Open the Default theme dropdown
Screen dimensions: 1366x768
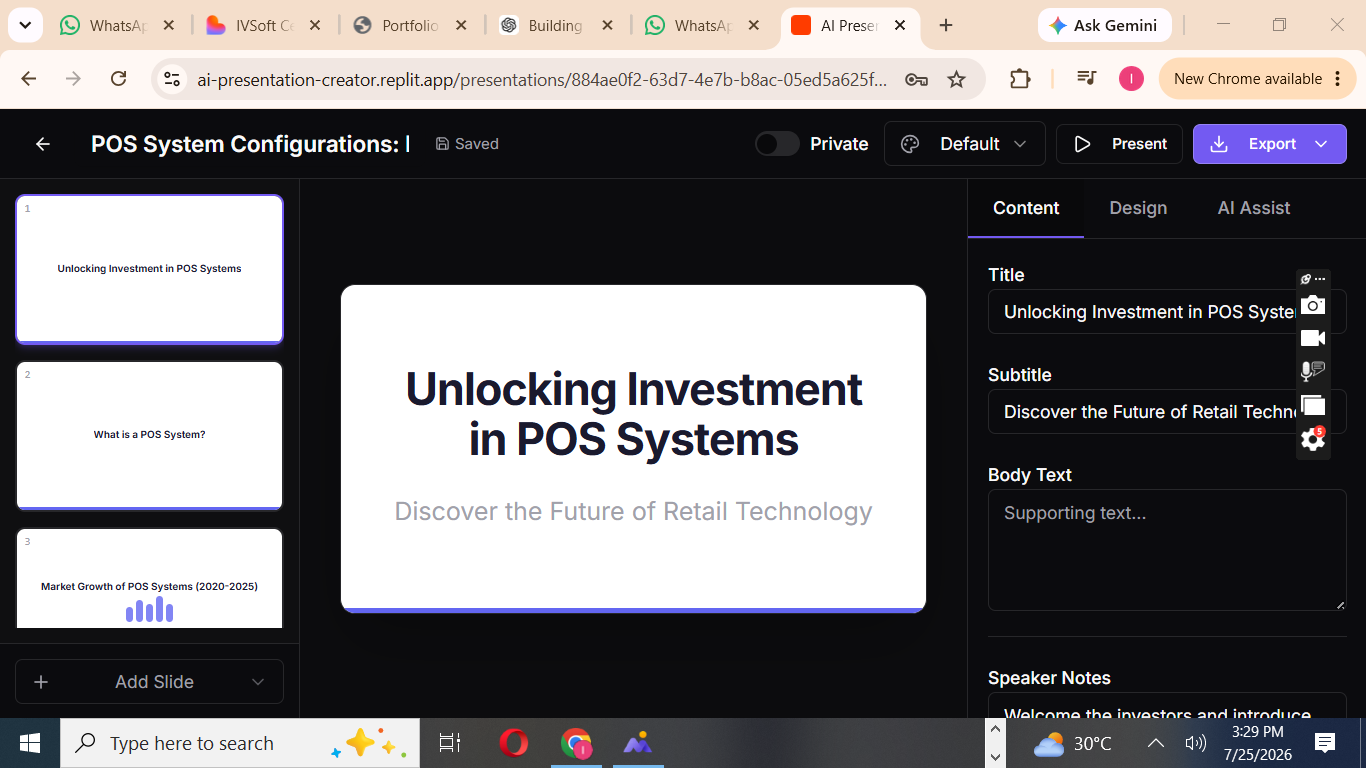pyautogui.click(x=965, y=144)
